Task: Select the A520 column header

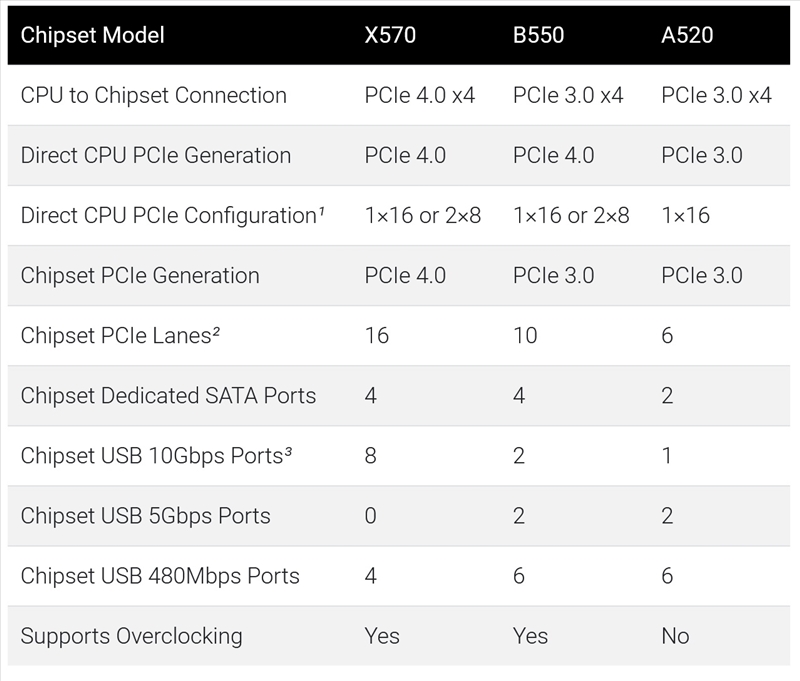Action: [x=688, y=35]
